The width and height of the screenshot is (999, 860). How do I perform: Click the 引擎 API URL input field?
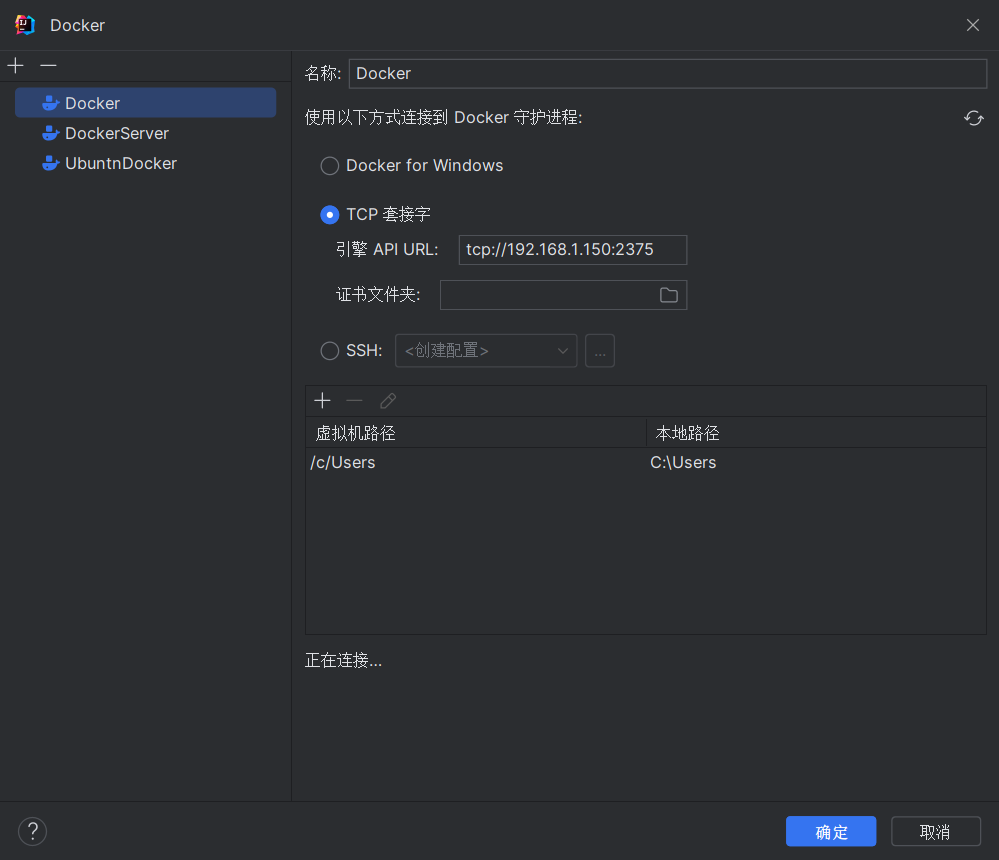coord(572,250)
